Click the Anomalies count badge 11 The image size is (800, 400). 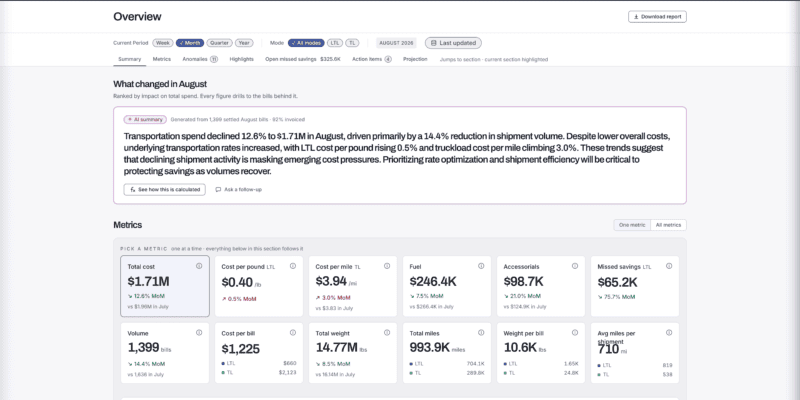[x=214, y=59]
